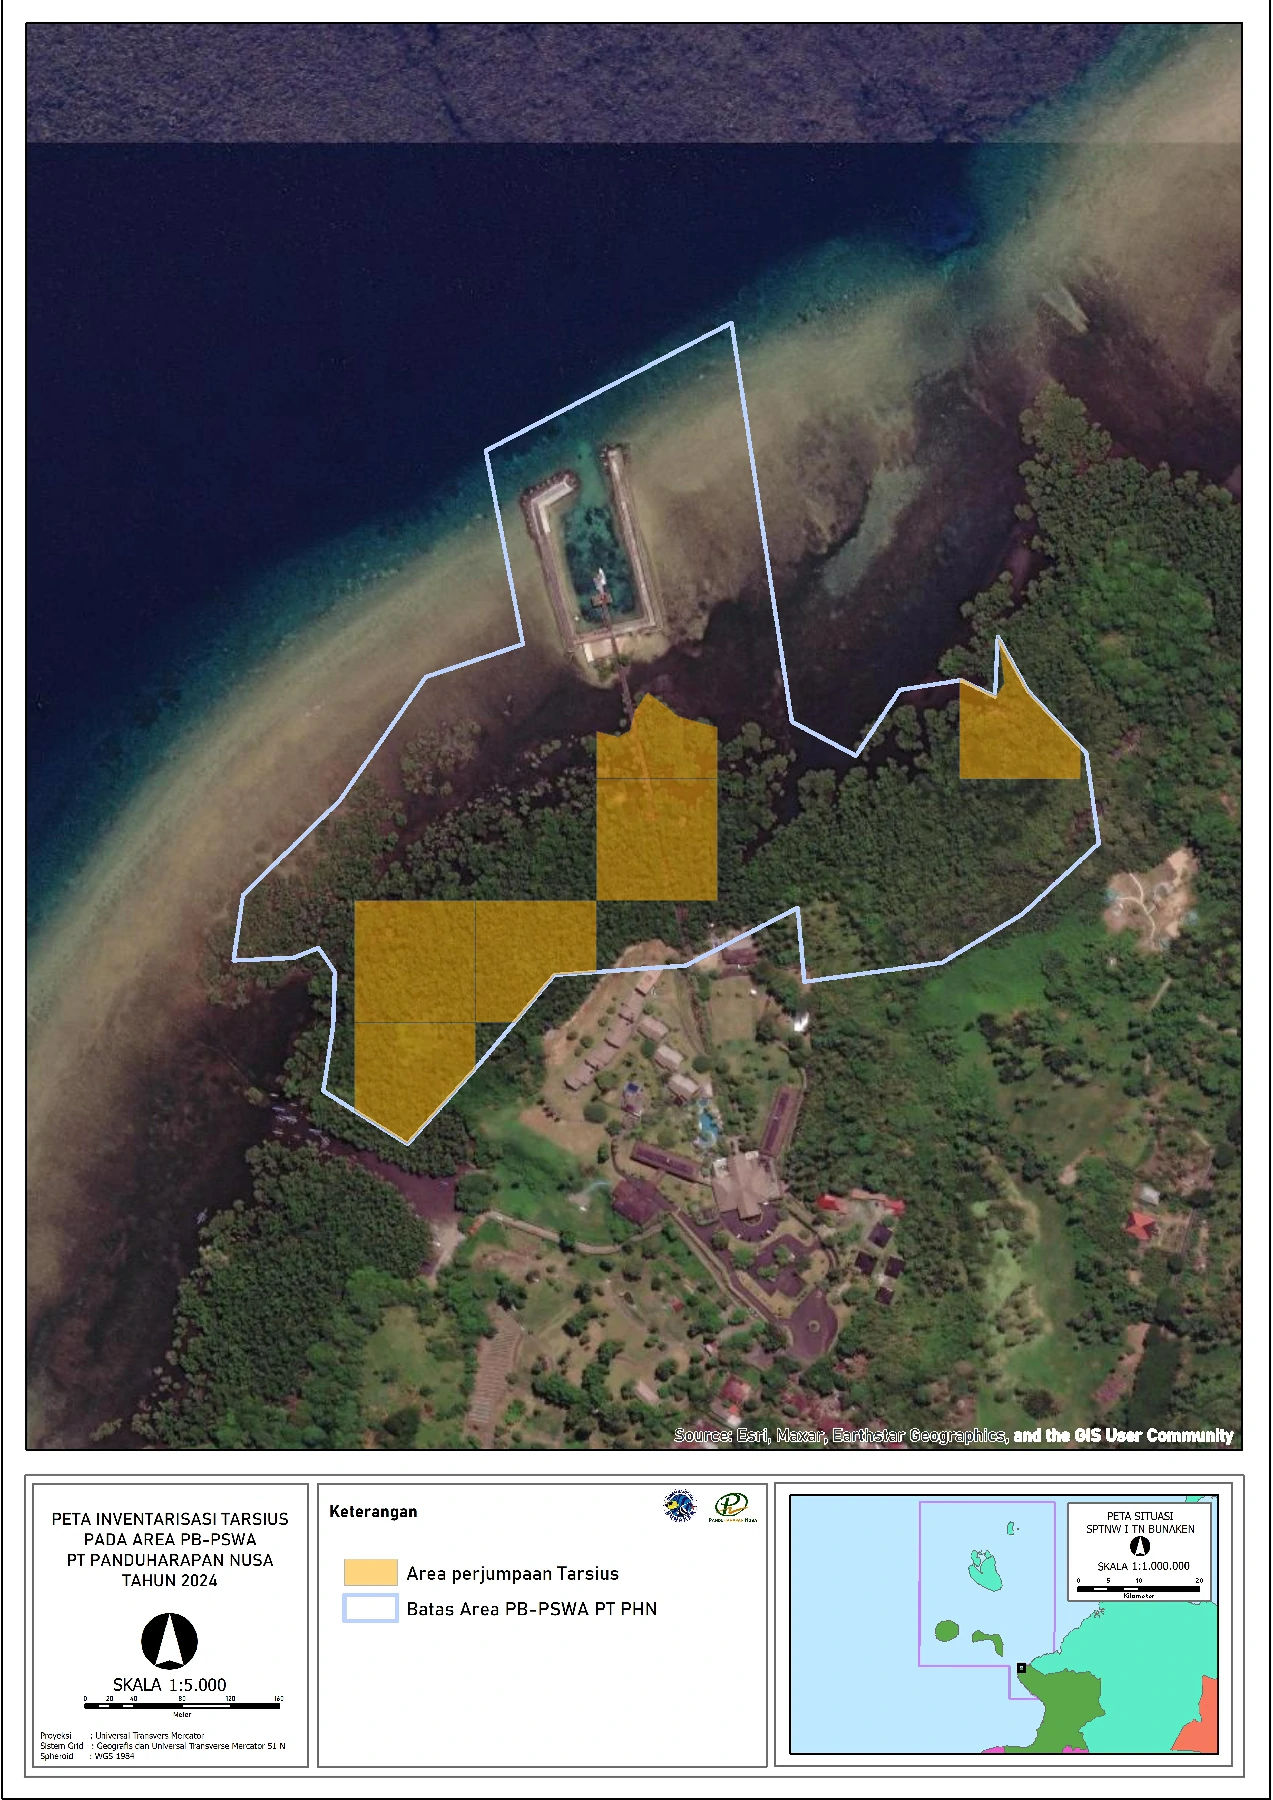Click the map title "PETA INVENTARISASI TARSIUS"
1273x1800 pixels.
(170, 1519)
